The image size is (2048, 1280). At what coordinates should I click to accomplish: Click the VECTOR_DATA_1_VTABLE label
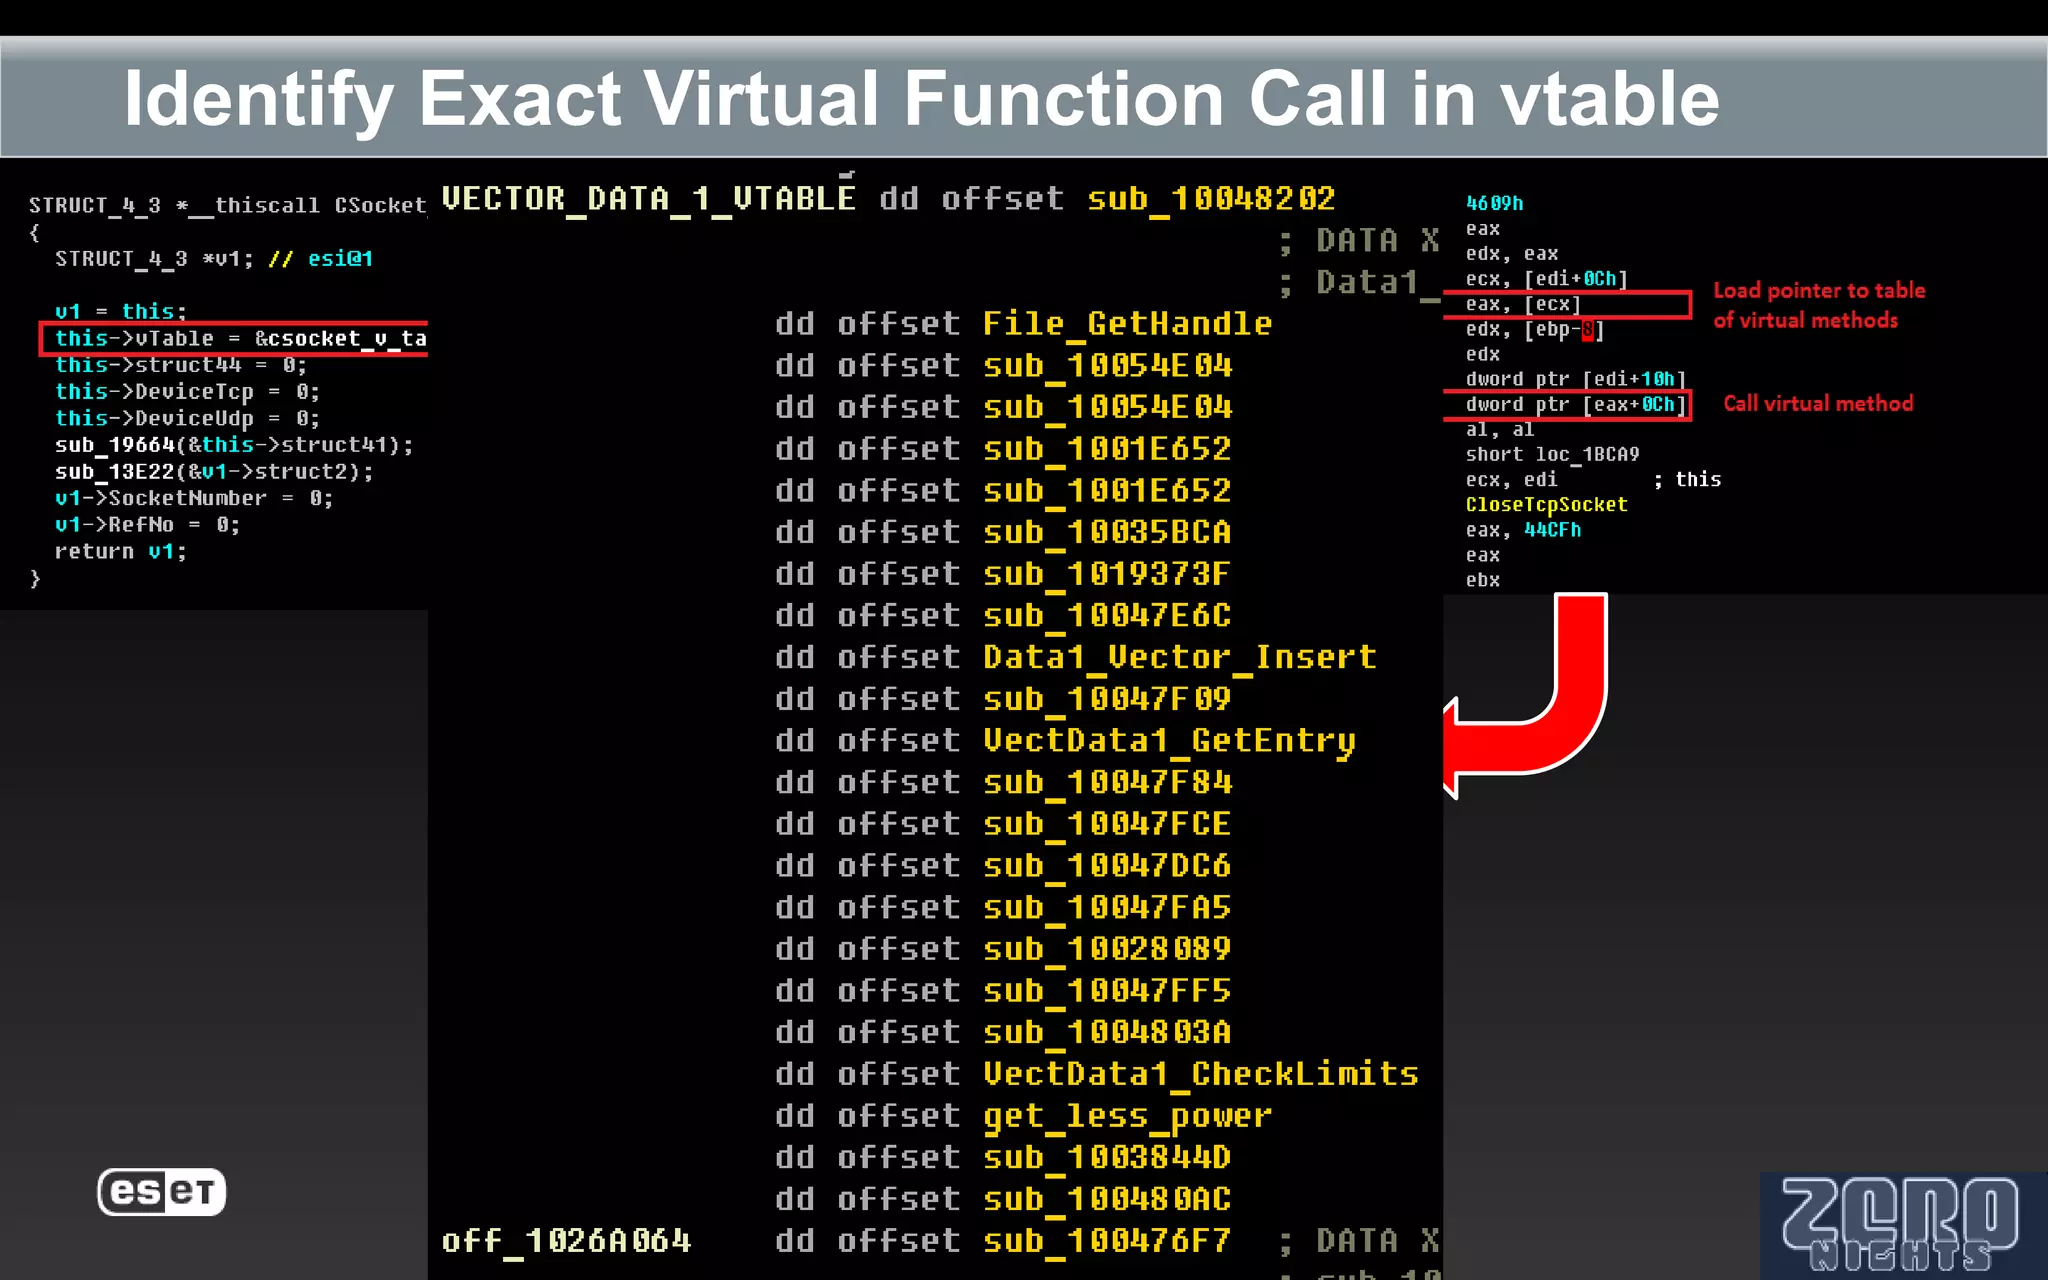click(x=648, y=198)
